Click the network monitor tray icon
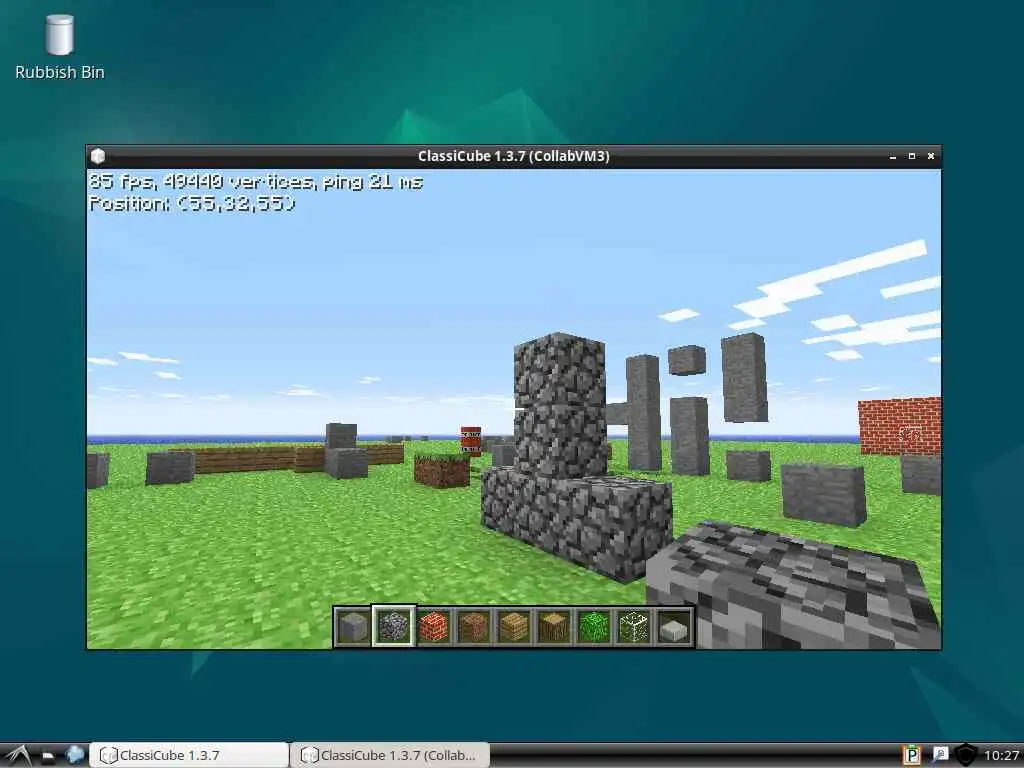 [x=940, y=755]
